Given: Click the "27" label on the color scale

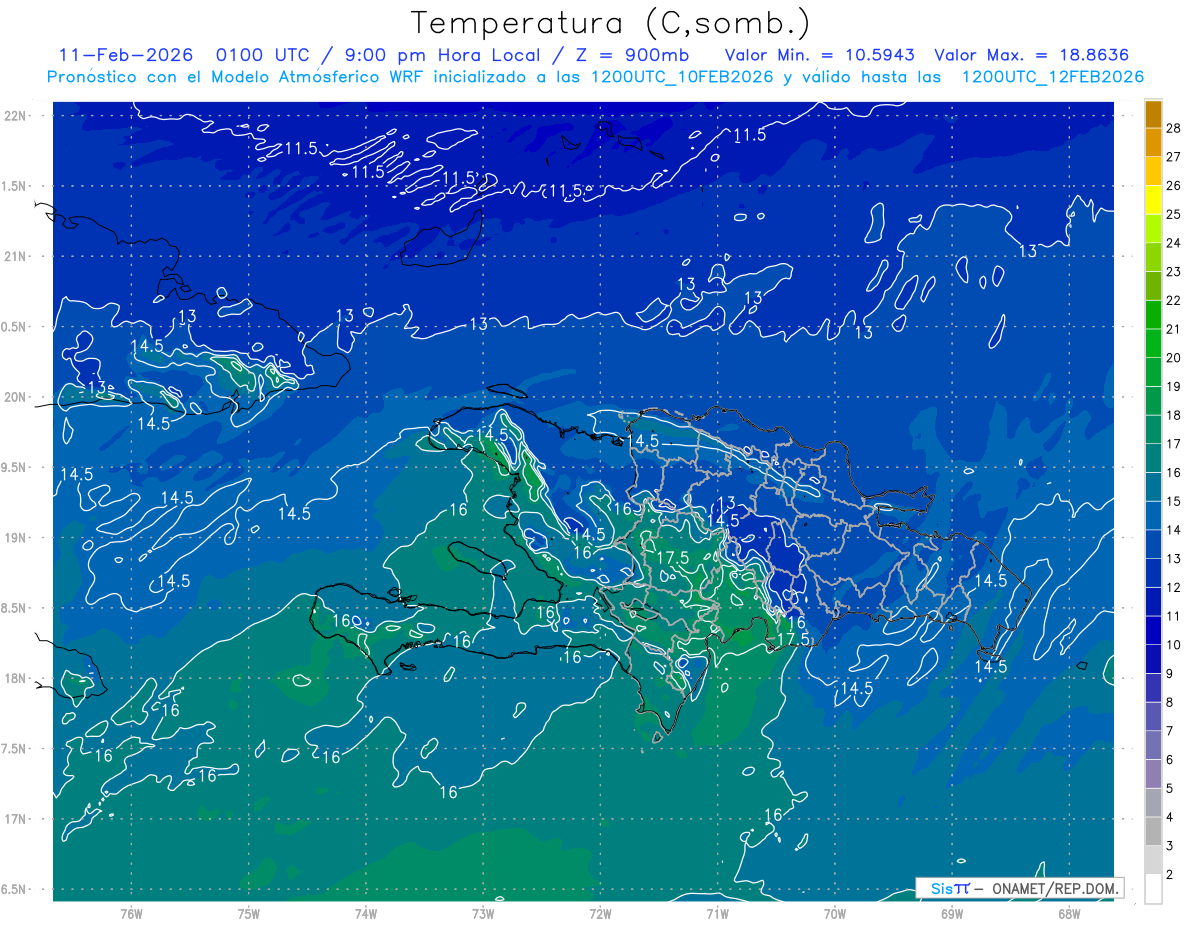Looking at the screenshot, I should click(1174, 157).
